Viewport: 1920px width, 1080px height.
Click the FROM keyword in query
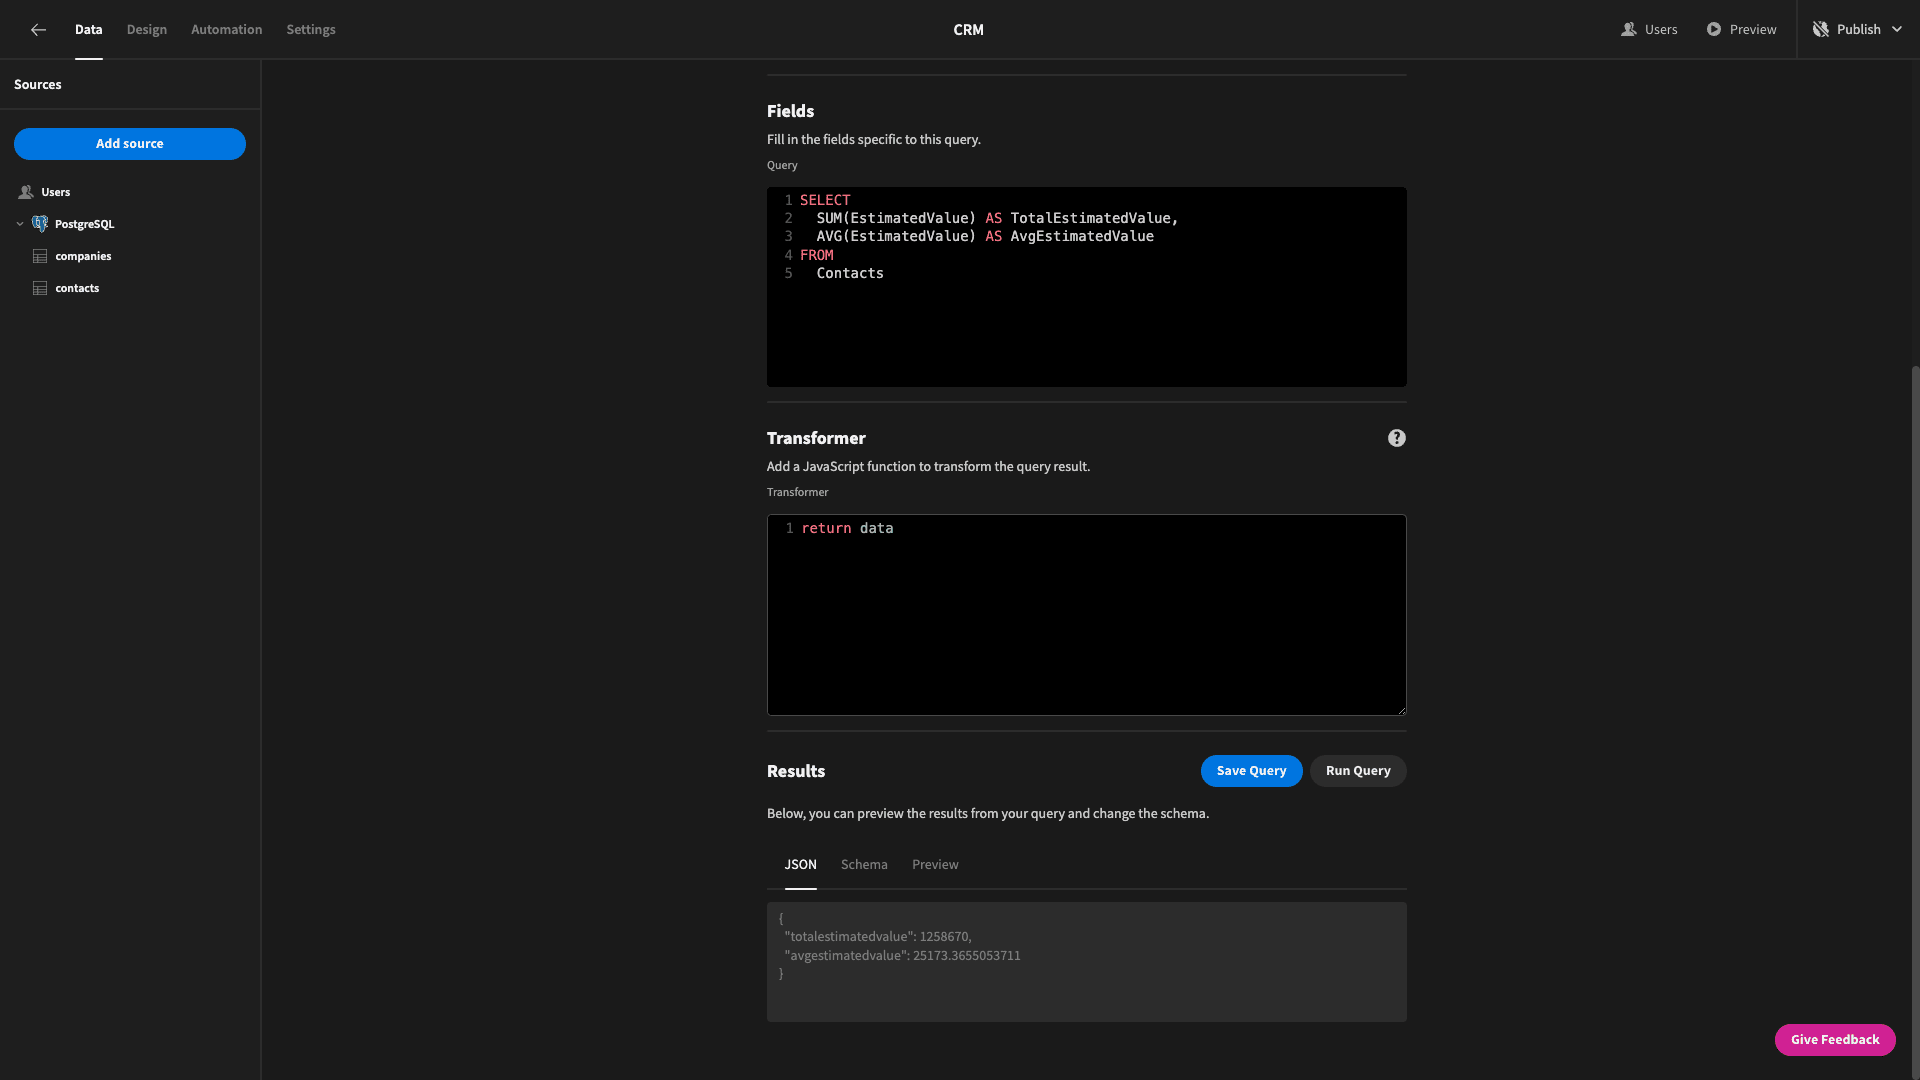tap(817, 255)
